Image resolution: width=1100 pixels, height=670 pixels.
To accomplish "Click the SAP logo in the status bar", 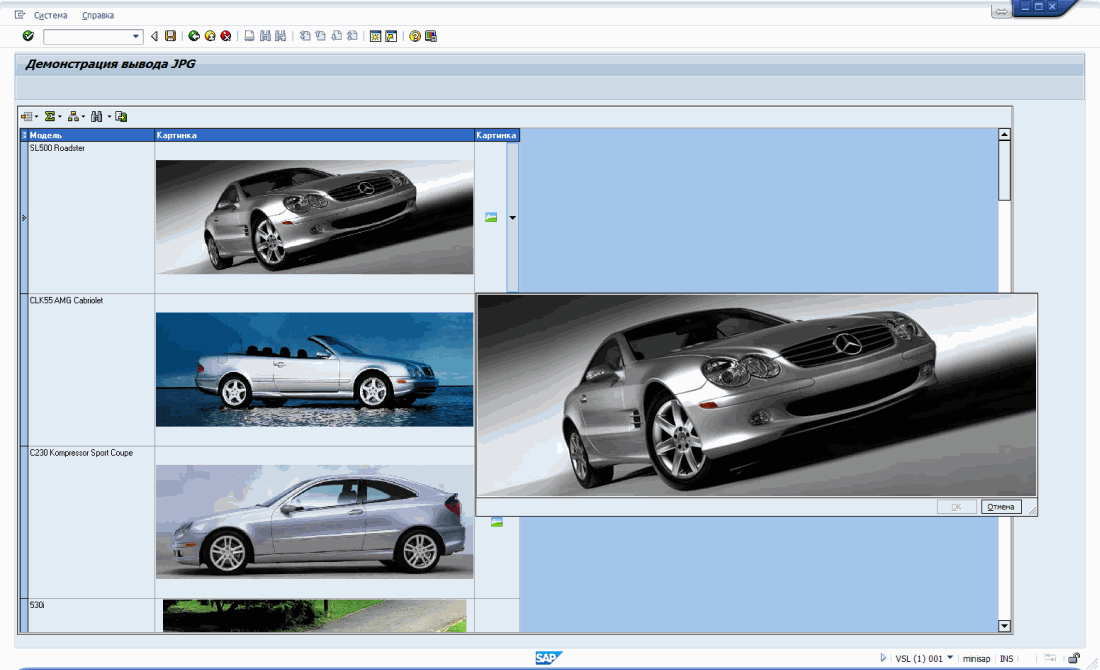I will [x=548, y=657].
